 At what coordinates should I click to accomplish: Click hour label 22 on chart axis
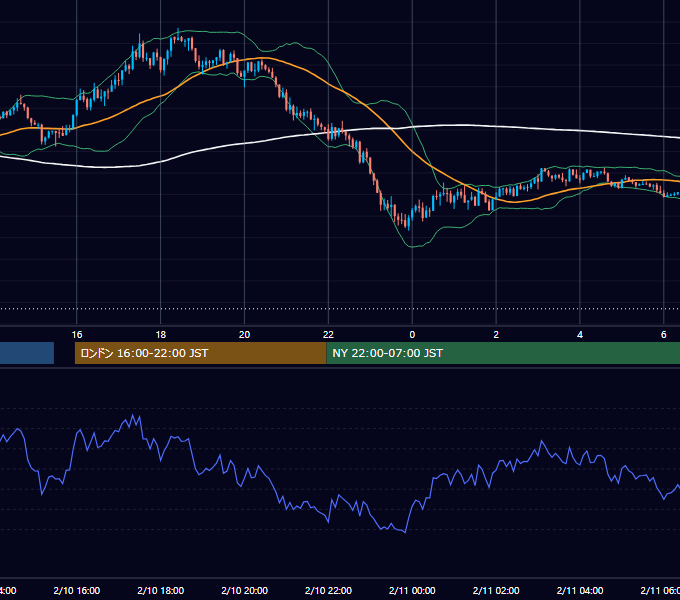[328, 335]
